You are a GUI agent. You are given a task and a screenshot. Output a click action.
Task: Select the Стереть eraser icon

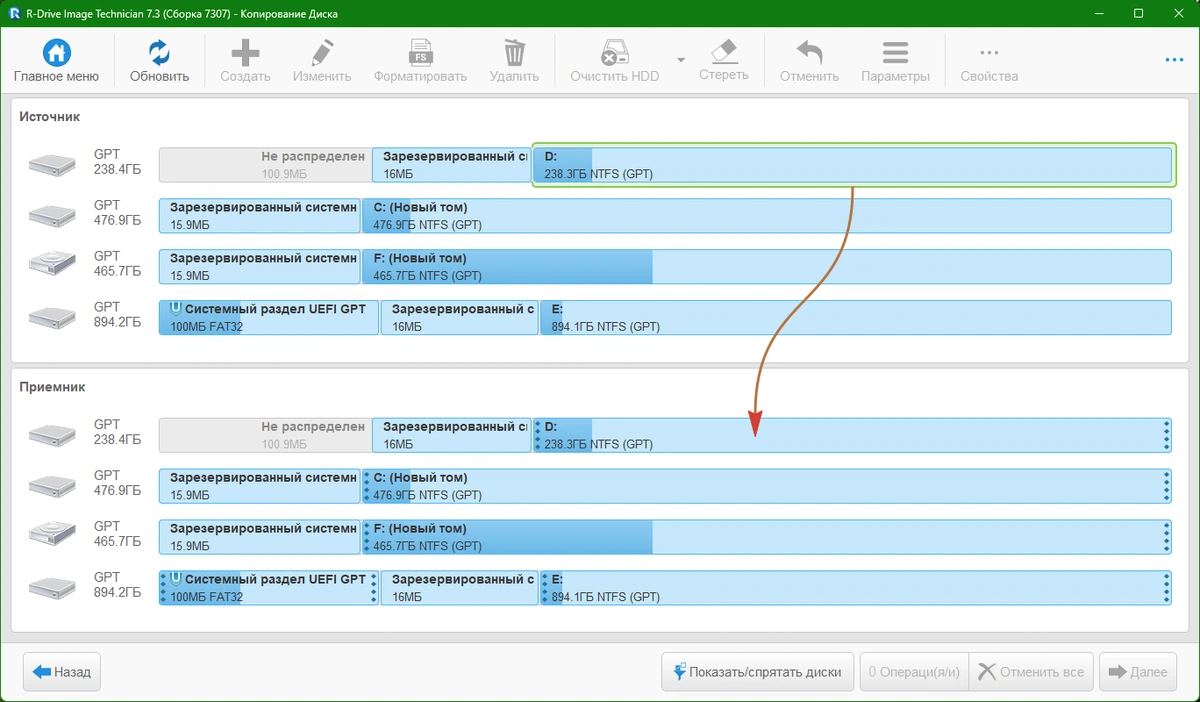click(723, 52)
